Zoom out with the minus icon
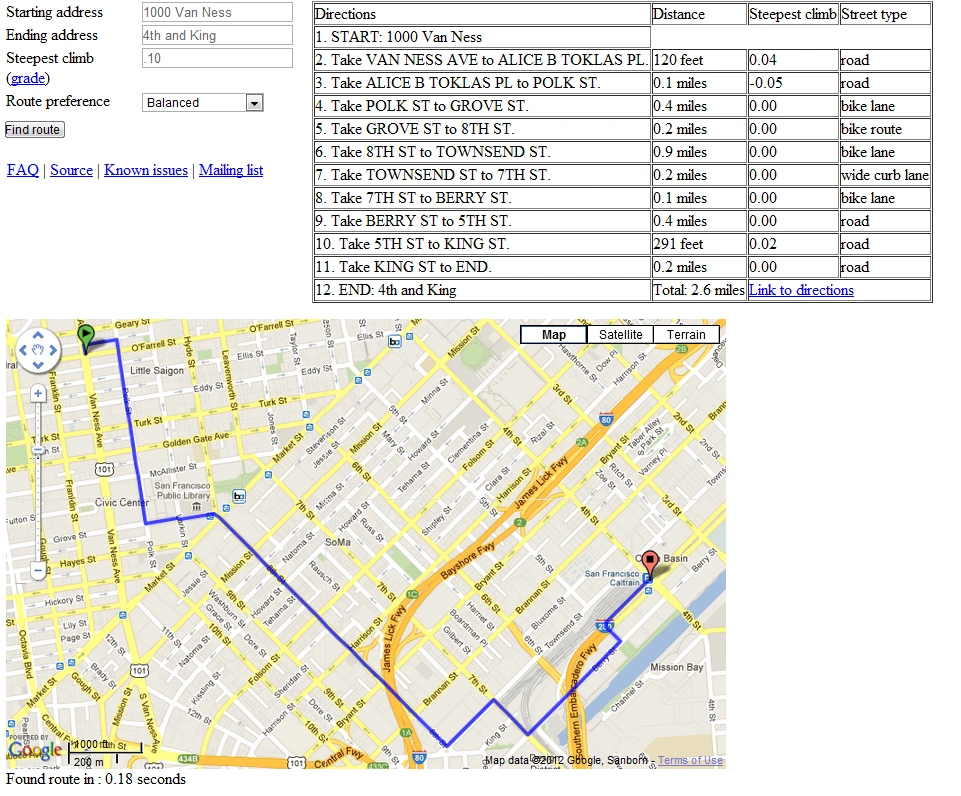961x796 pixels. pos(37,570)
